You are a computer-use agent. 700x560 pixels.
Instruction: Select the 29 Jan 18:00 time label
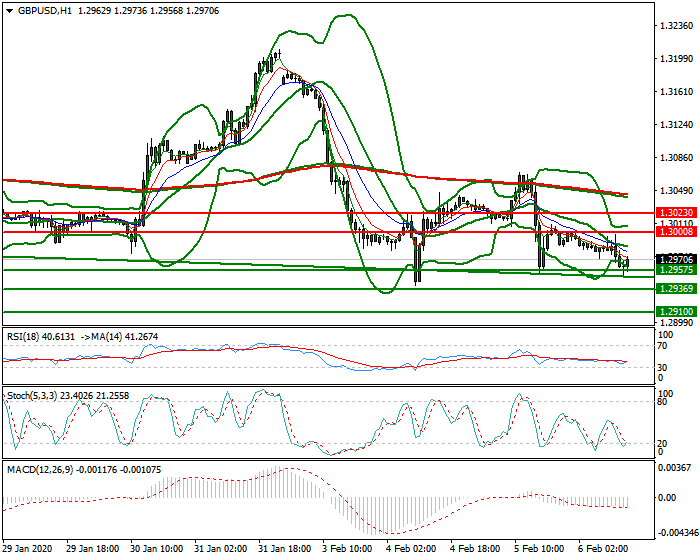tap(93, 548)
